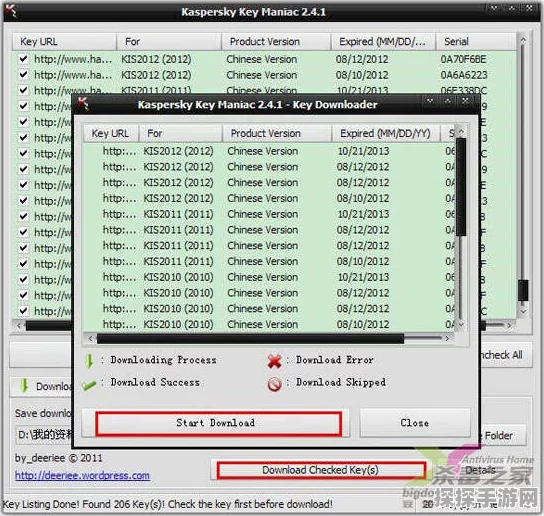Click main window scroll up arrow
Screen dimensions: 544x516
click(523, 41)
